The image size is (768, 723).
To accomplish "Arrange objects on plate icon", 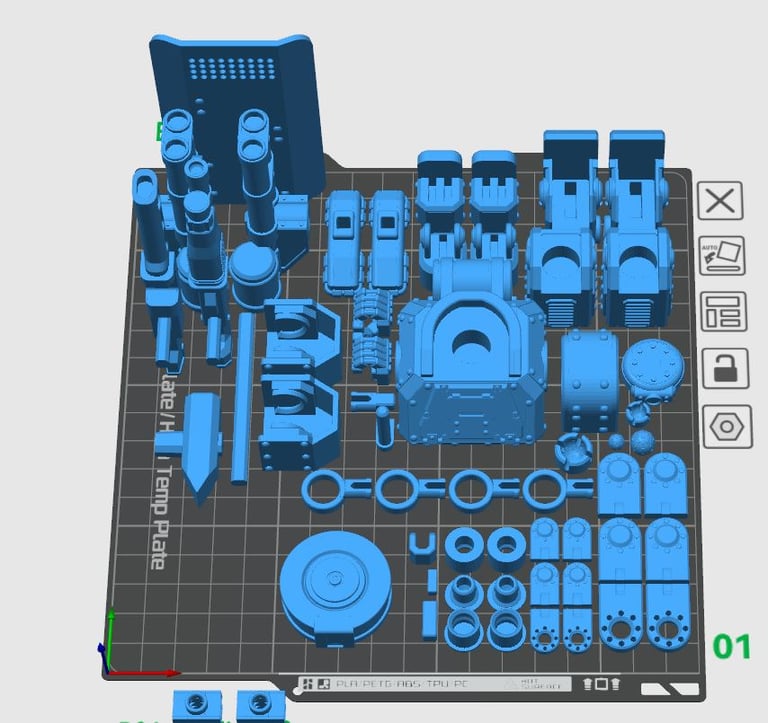I will click(x=724, y=312).
